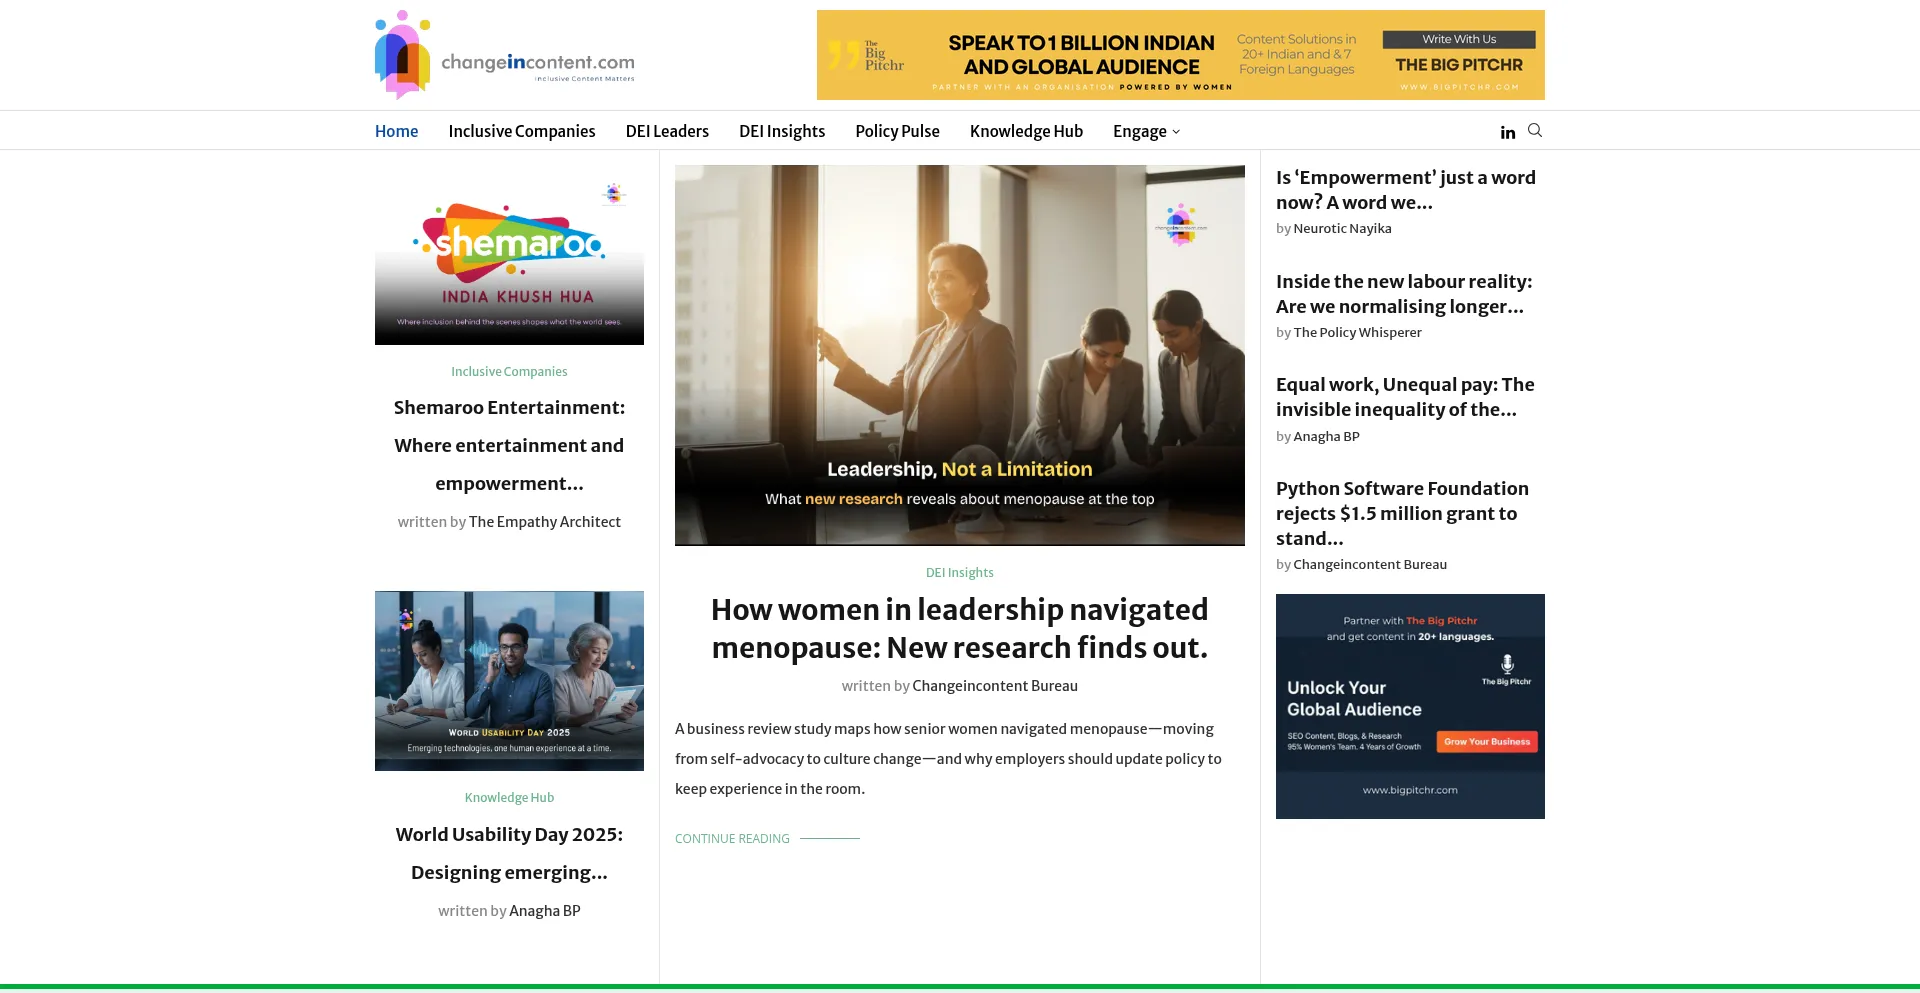The height and width of the screenshot is (993, 1920).
Task: Open the search magnifier icon
Action: [1535, 130]
